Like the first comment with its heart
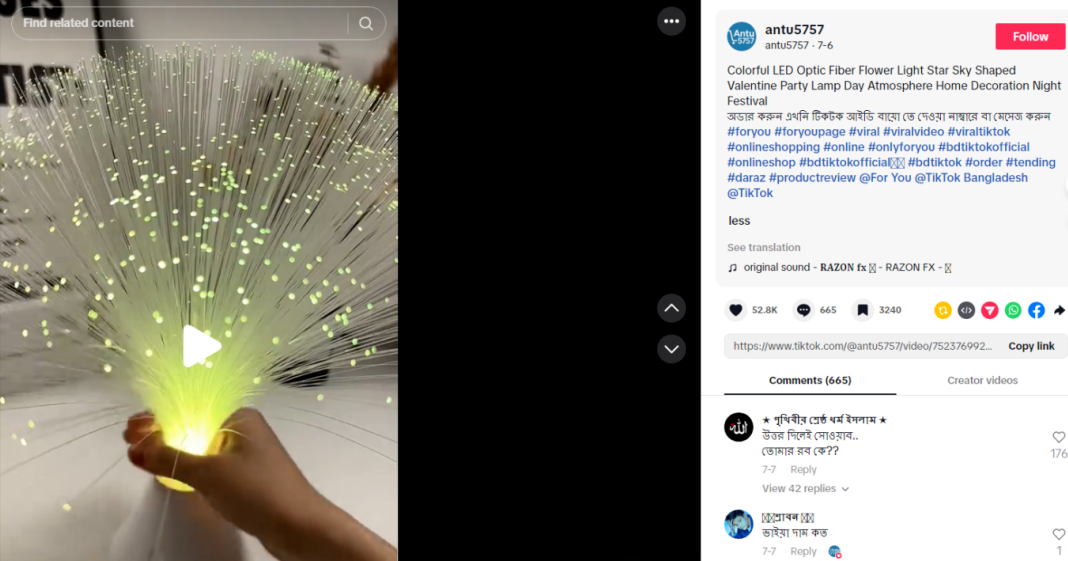 click(1058, 437)
